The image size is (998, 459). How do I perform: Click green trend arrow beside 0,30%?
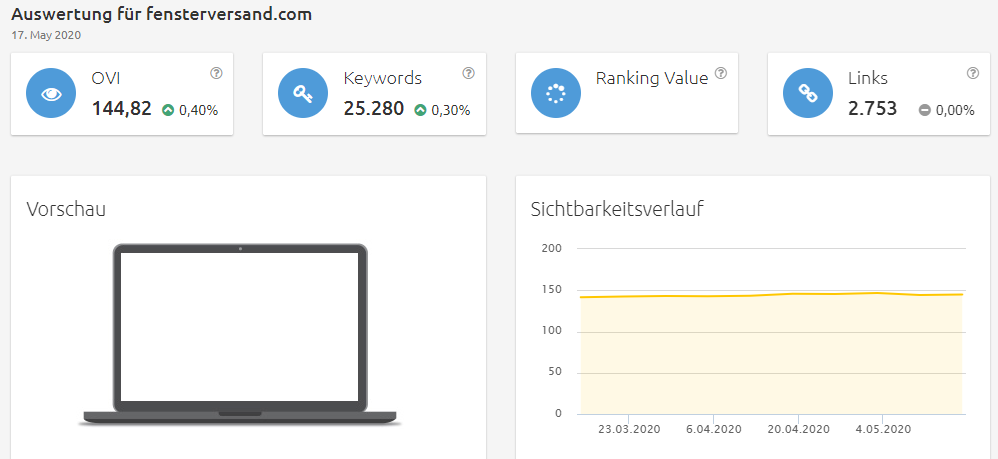[x=420, y=110]
